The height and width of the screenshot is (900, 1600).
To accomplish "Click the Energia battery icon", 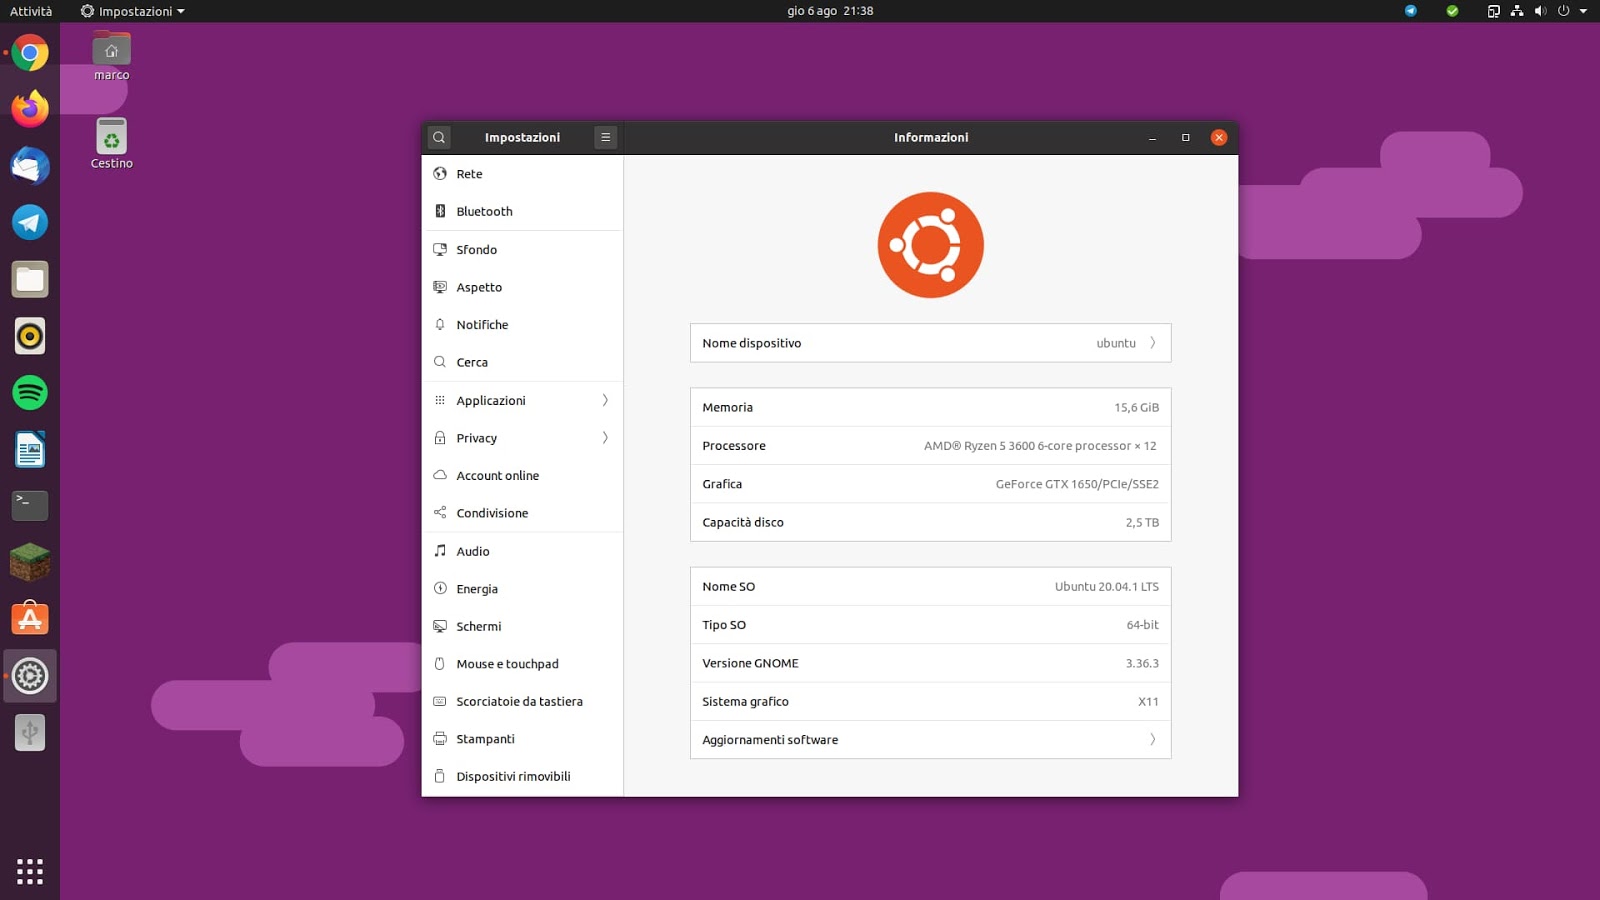I will (440, 589).
